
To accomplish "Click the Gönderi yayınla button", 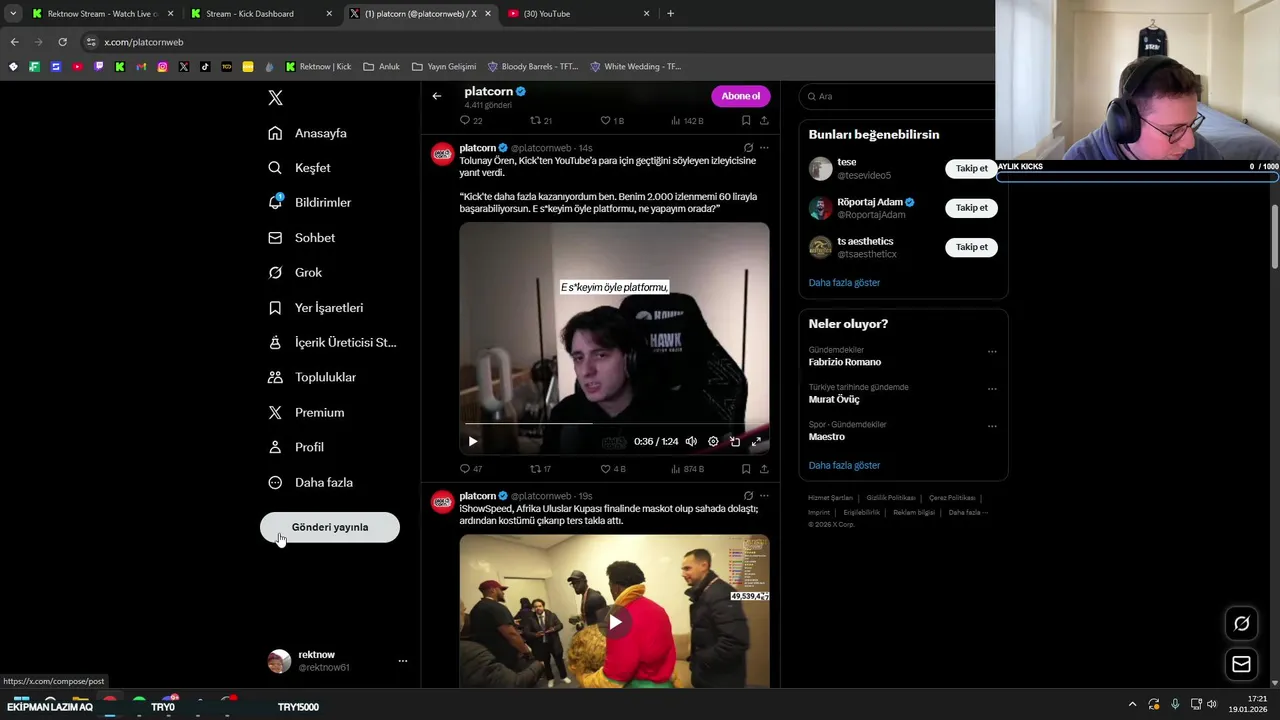I will (x=330, y=527).
